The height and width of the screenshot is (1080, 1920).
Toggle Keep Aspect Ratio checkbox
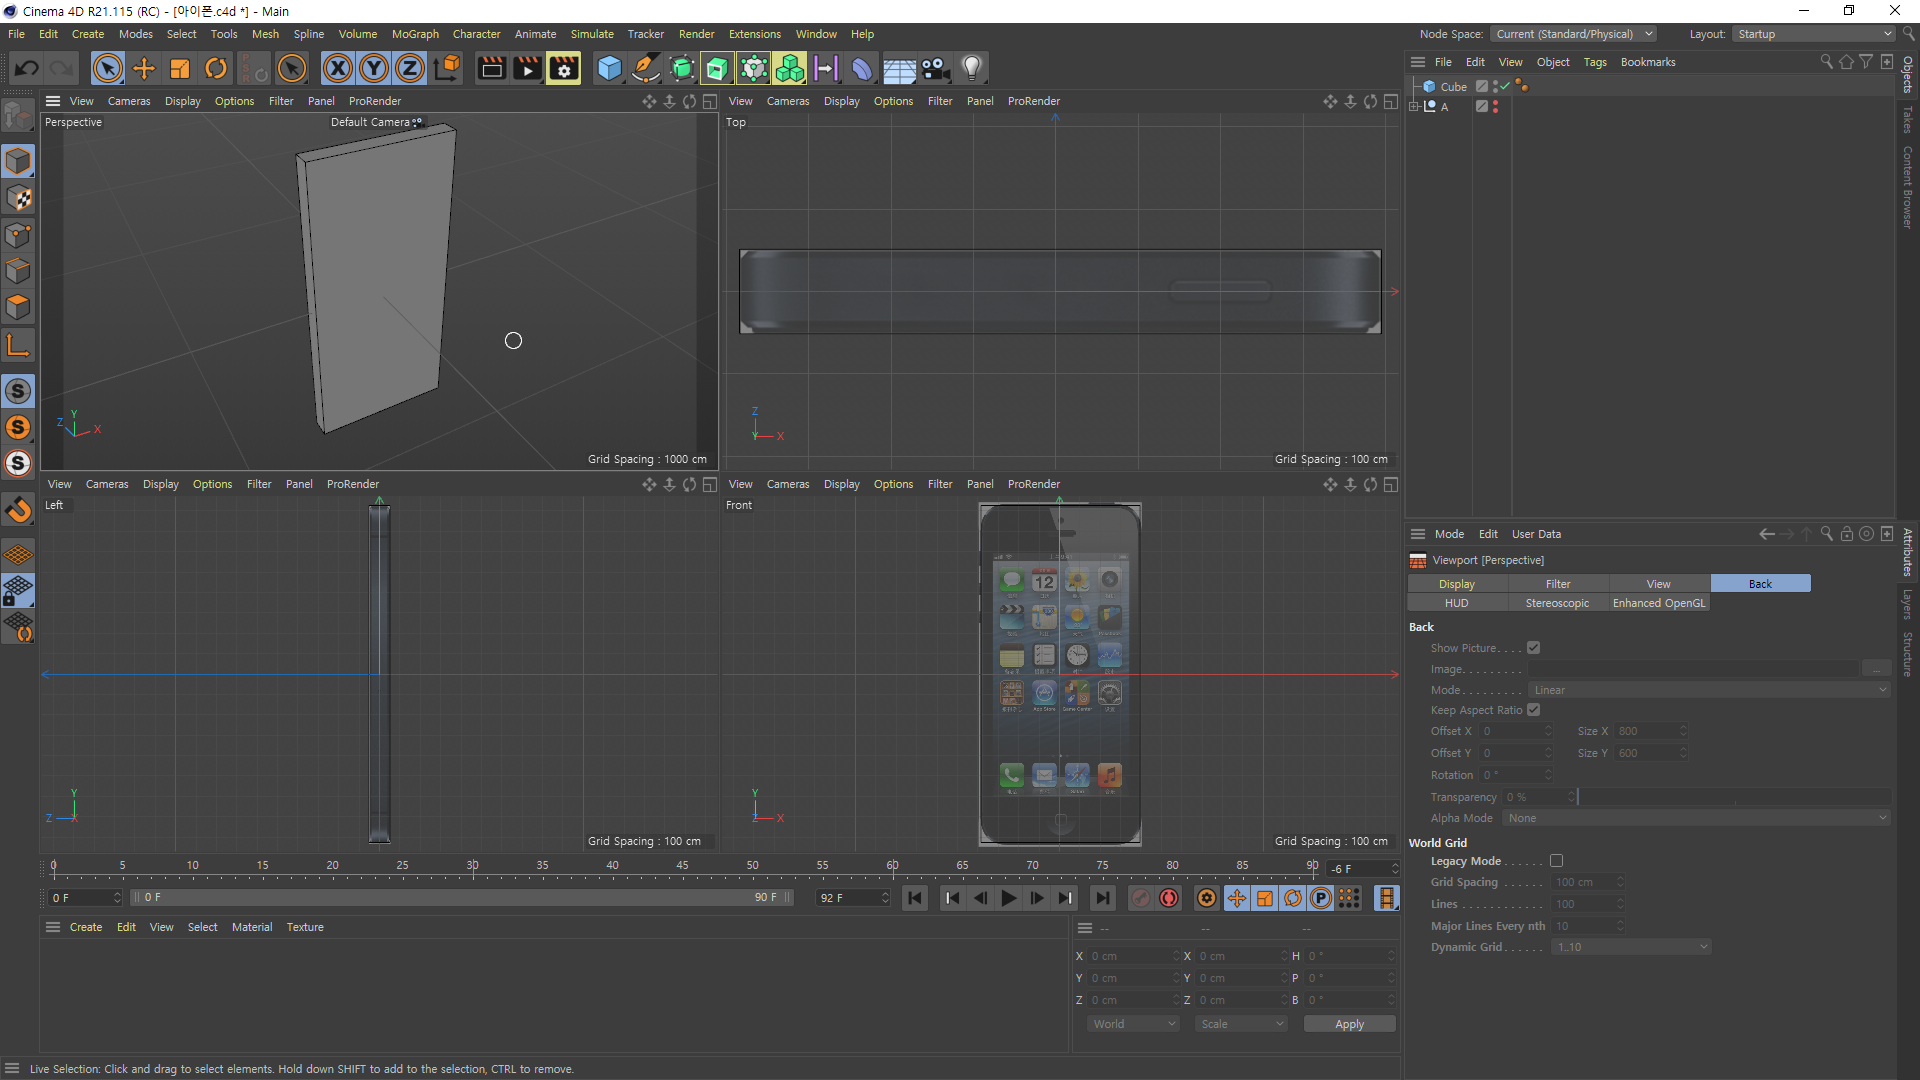(1533, 710)
